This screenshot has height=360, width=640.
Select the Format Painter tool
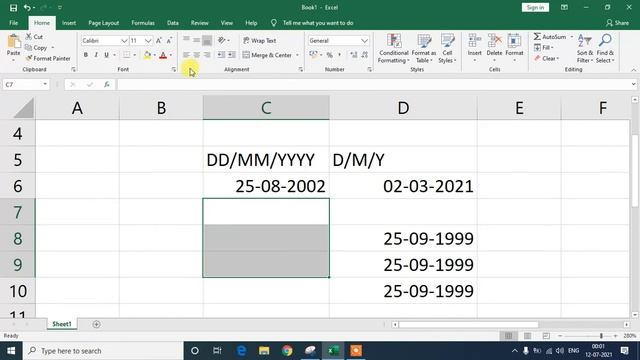pos(48,58)
